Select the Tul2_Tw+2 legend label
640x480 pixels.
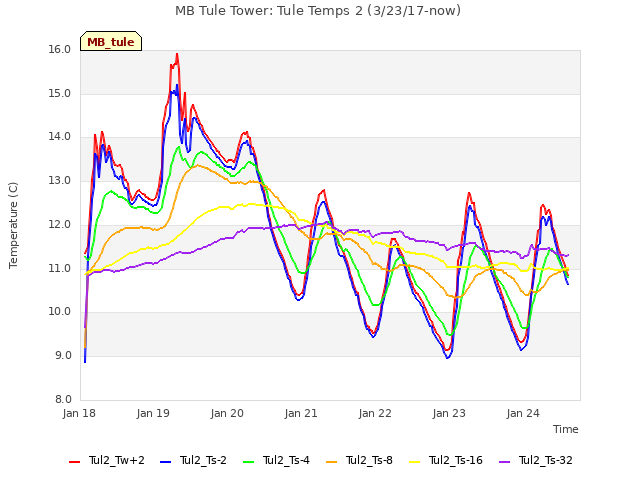[x=117, y=460]
